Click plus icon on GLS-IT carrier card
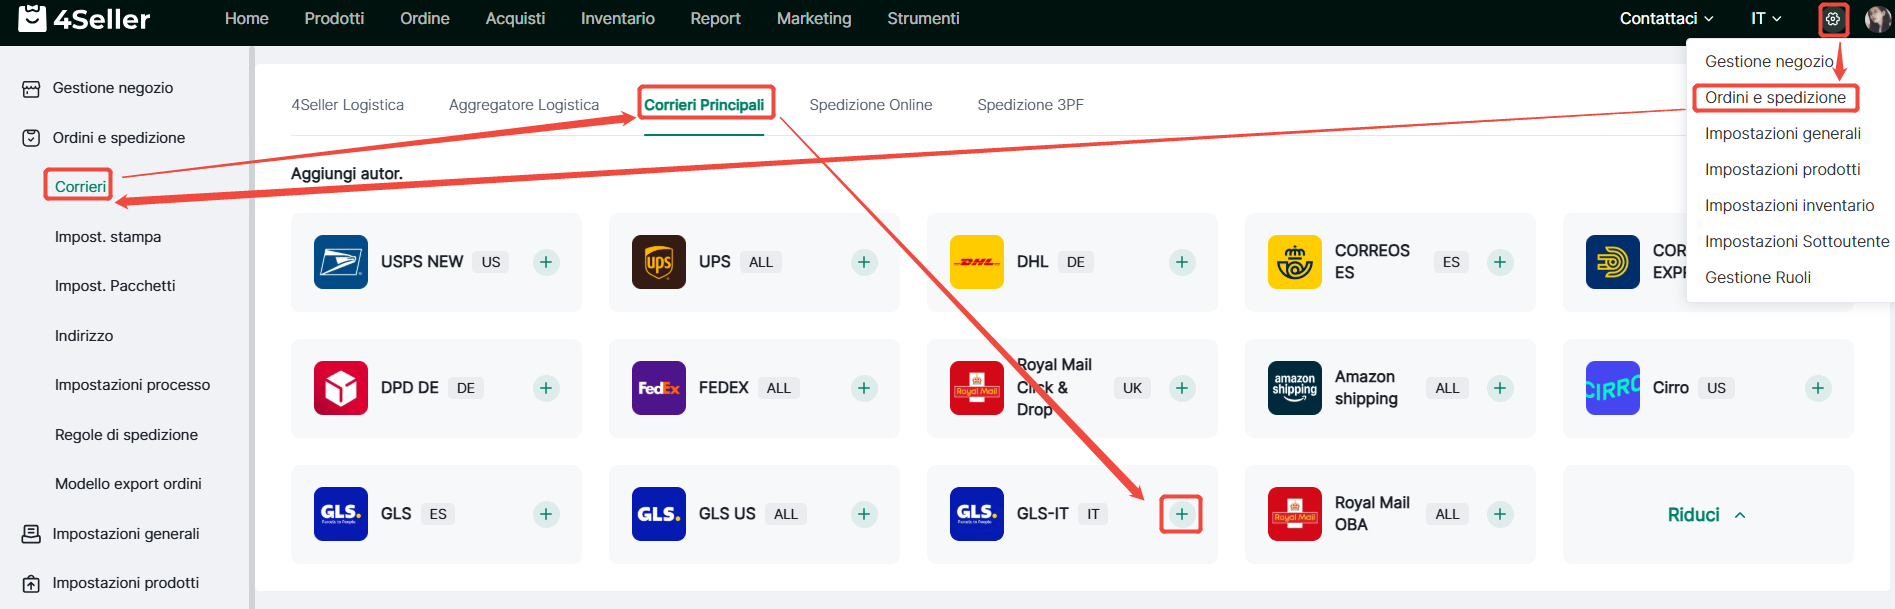 coord(1181,514)
